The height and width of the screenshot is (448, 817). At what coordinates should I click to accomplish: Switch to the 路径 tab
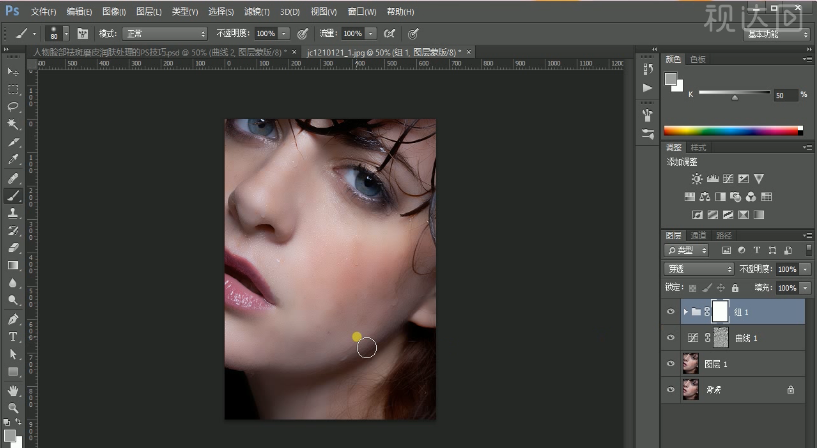724,235
